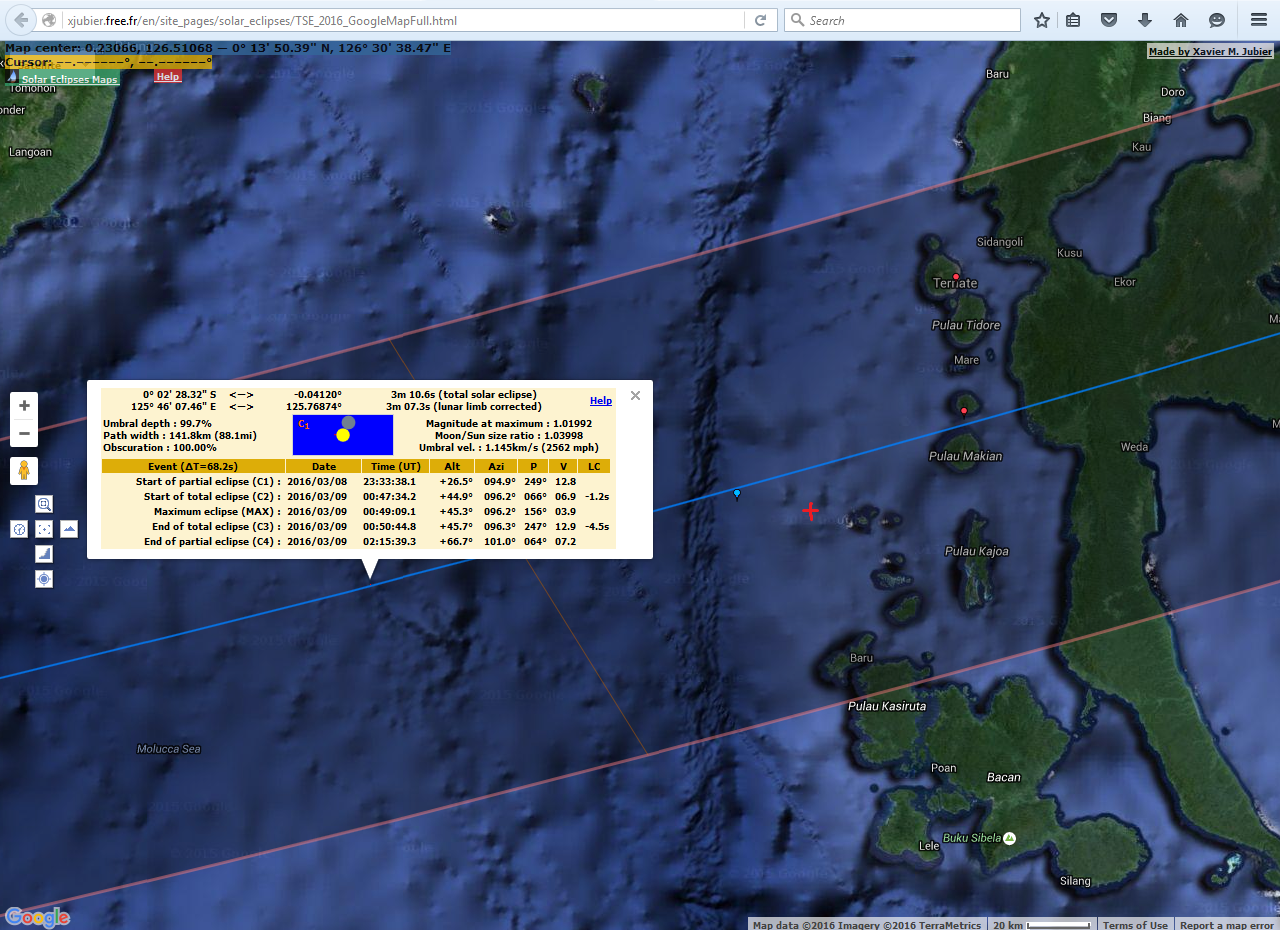Viewport: 1280px width, 930px height.
Task: Focus the browser Search field
Action: coord(903,20)
